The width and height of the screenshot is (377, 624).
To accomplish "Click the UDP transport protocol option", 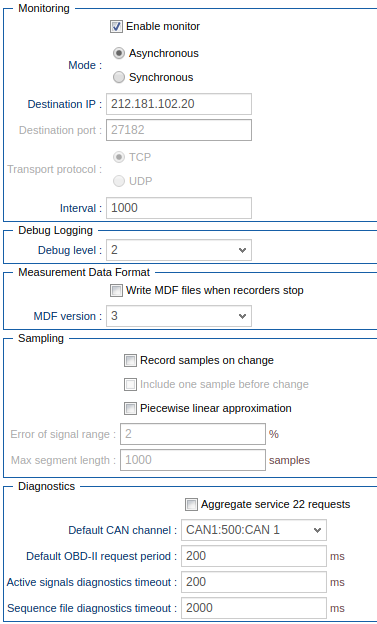I will (x=119, y=181).
